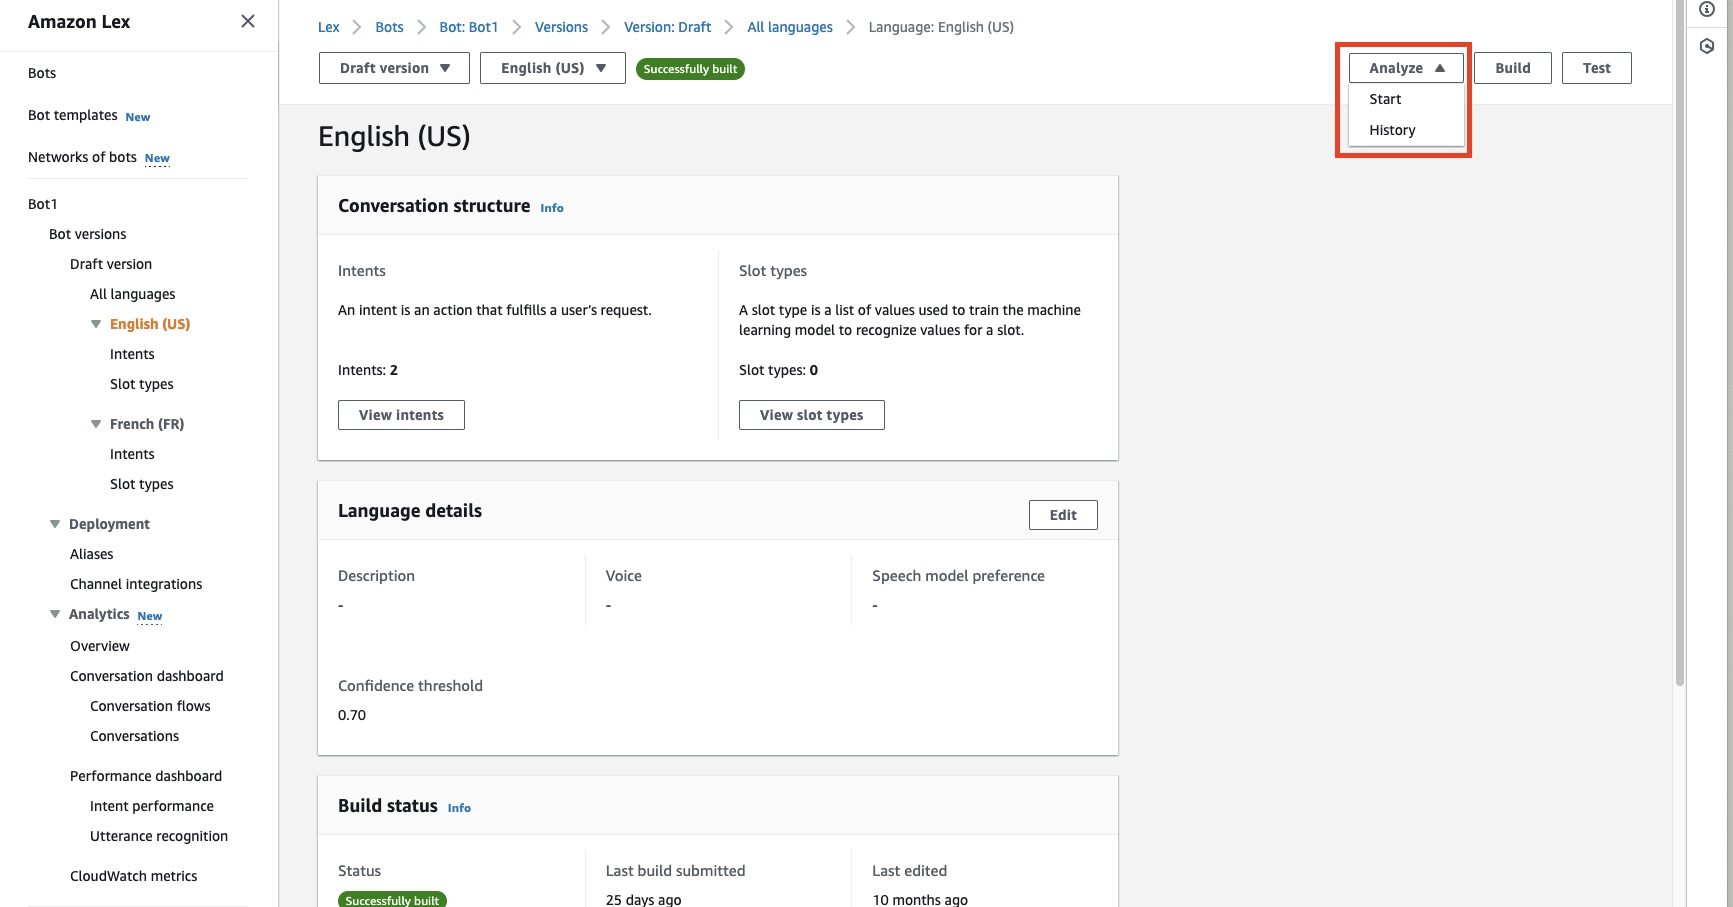Collapse the English (US) tree branch

[96, 323]
